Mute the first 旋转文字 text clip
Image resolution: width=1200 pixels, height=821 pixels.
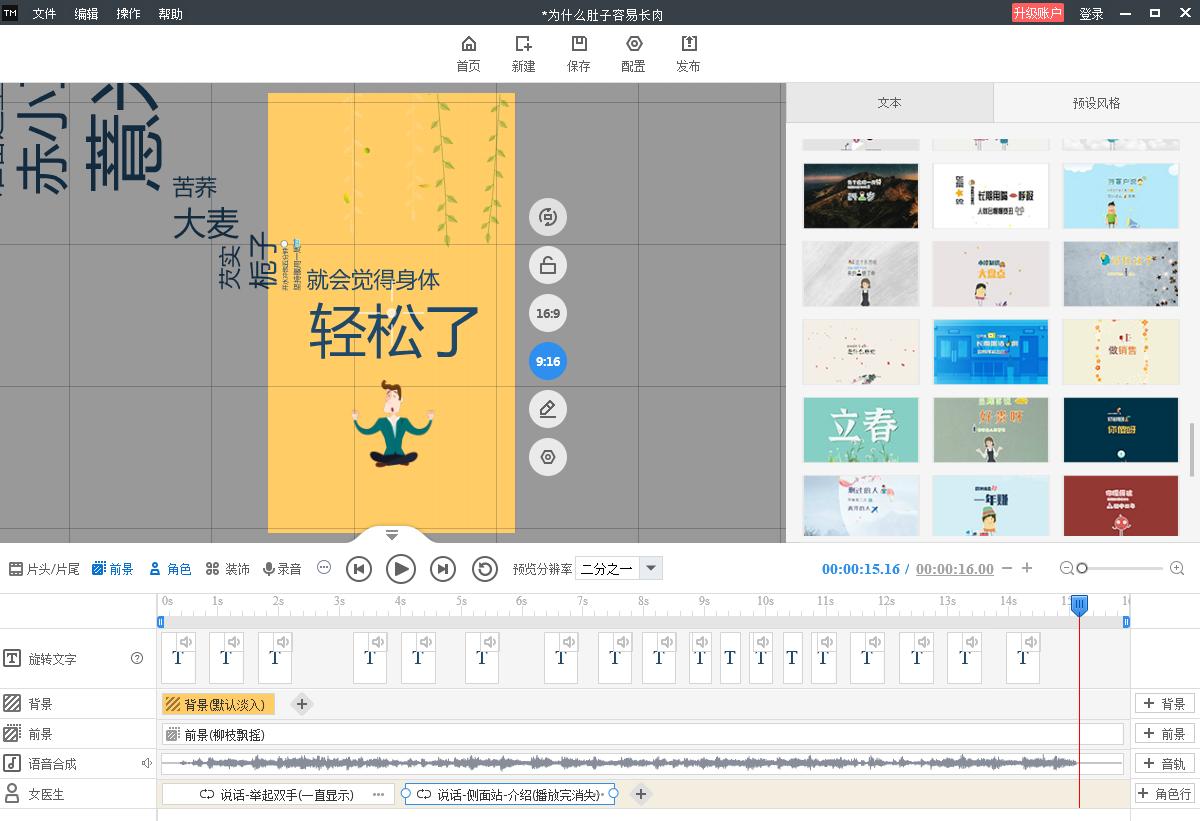186,644
